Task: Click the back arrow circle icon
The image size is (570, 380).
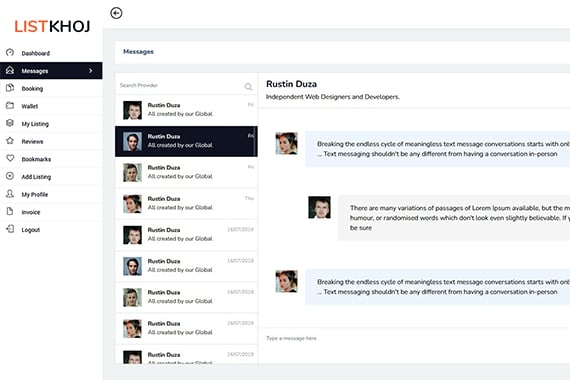Action: click(116, 13)
